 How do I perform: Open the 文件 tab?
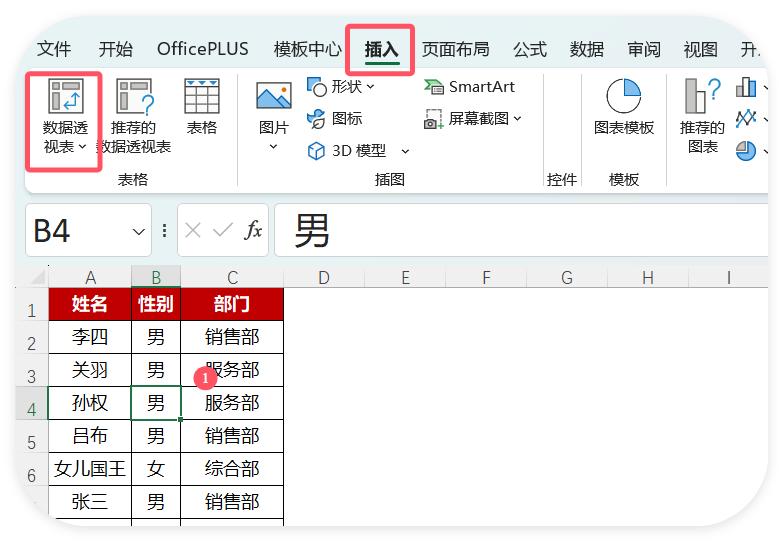[54, 49]
